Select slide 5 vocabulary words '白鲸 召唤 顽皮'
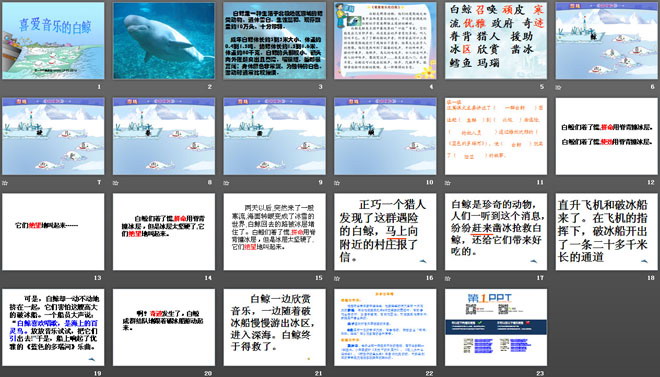This screenshot has width=660, height=377. (x=496, y=41)
